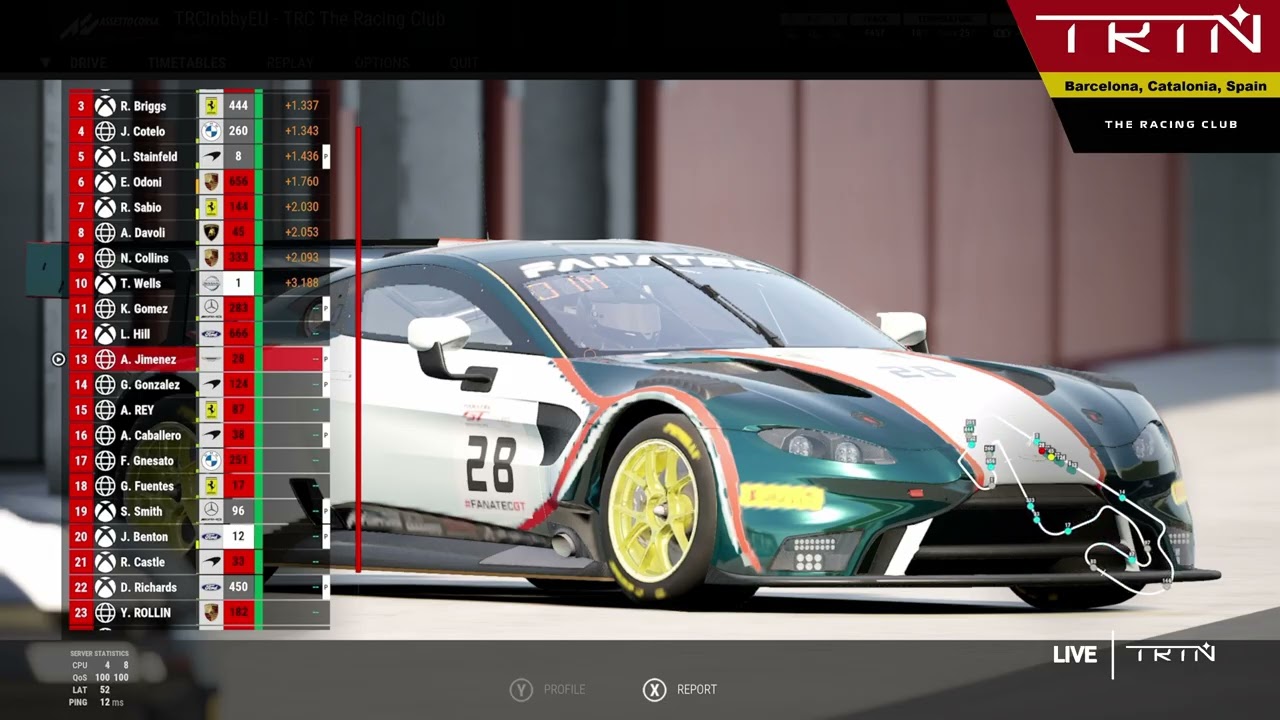
Task: Select the Xbox icon beside T. Wells
Action: [105, 283]
